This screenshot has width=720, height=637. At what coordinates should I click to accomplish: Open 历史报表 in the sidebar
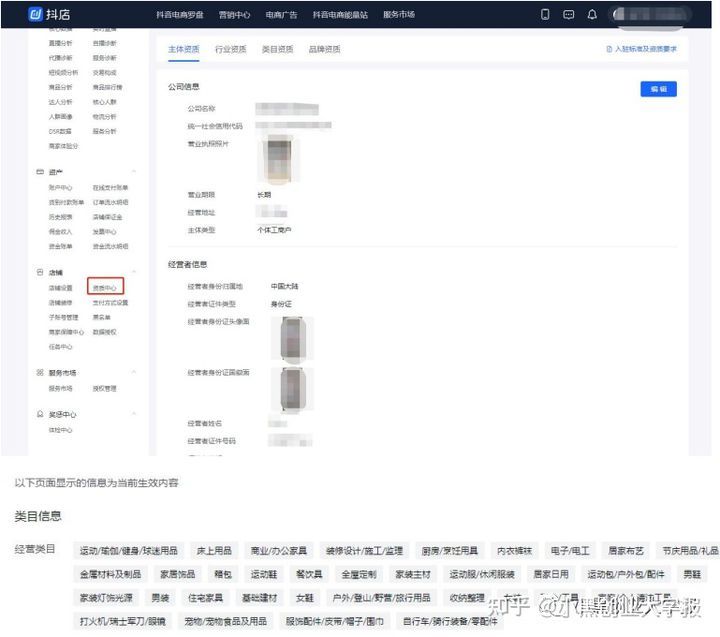(x=61, y=217)
